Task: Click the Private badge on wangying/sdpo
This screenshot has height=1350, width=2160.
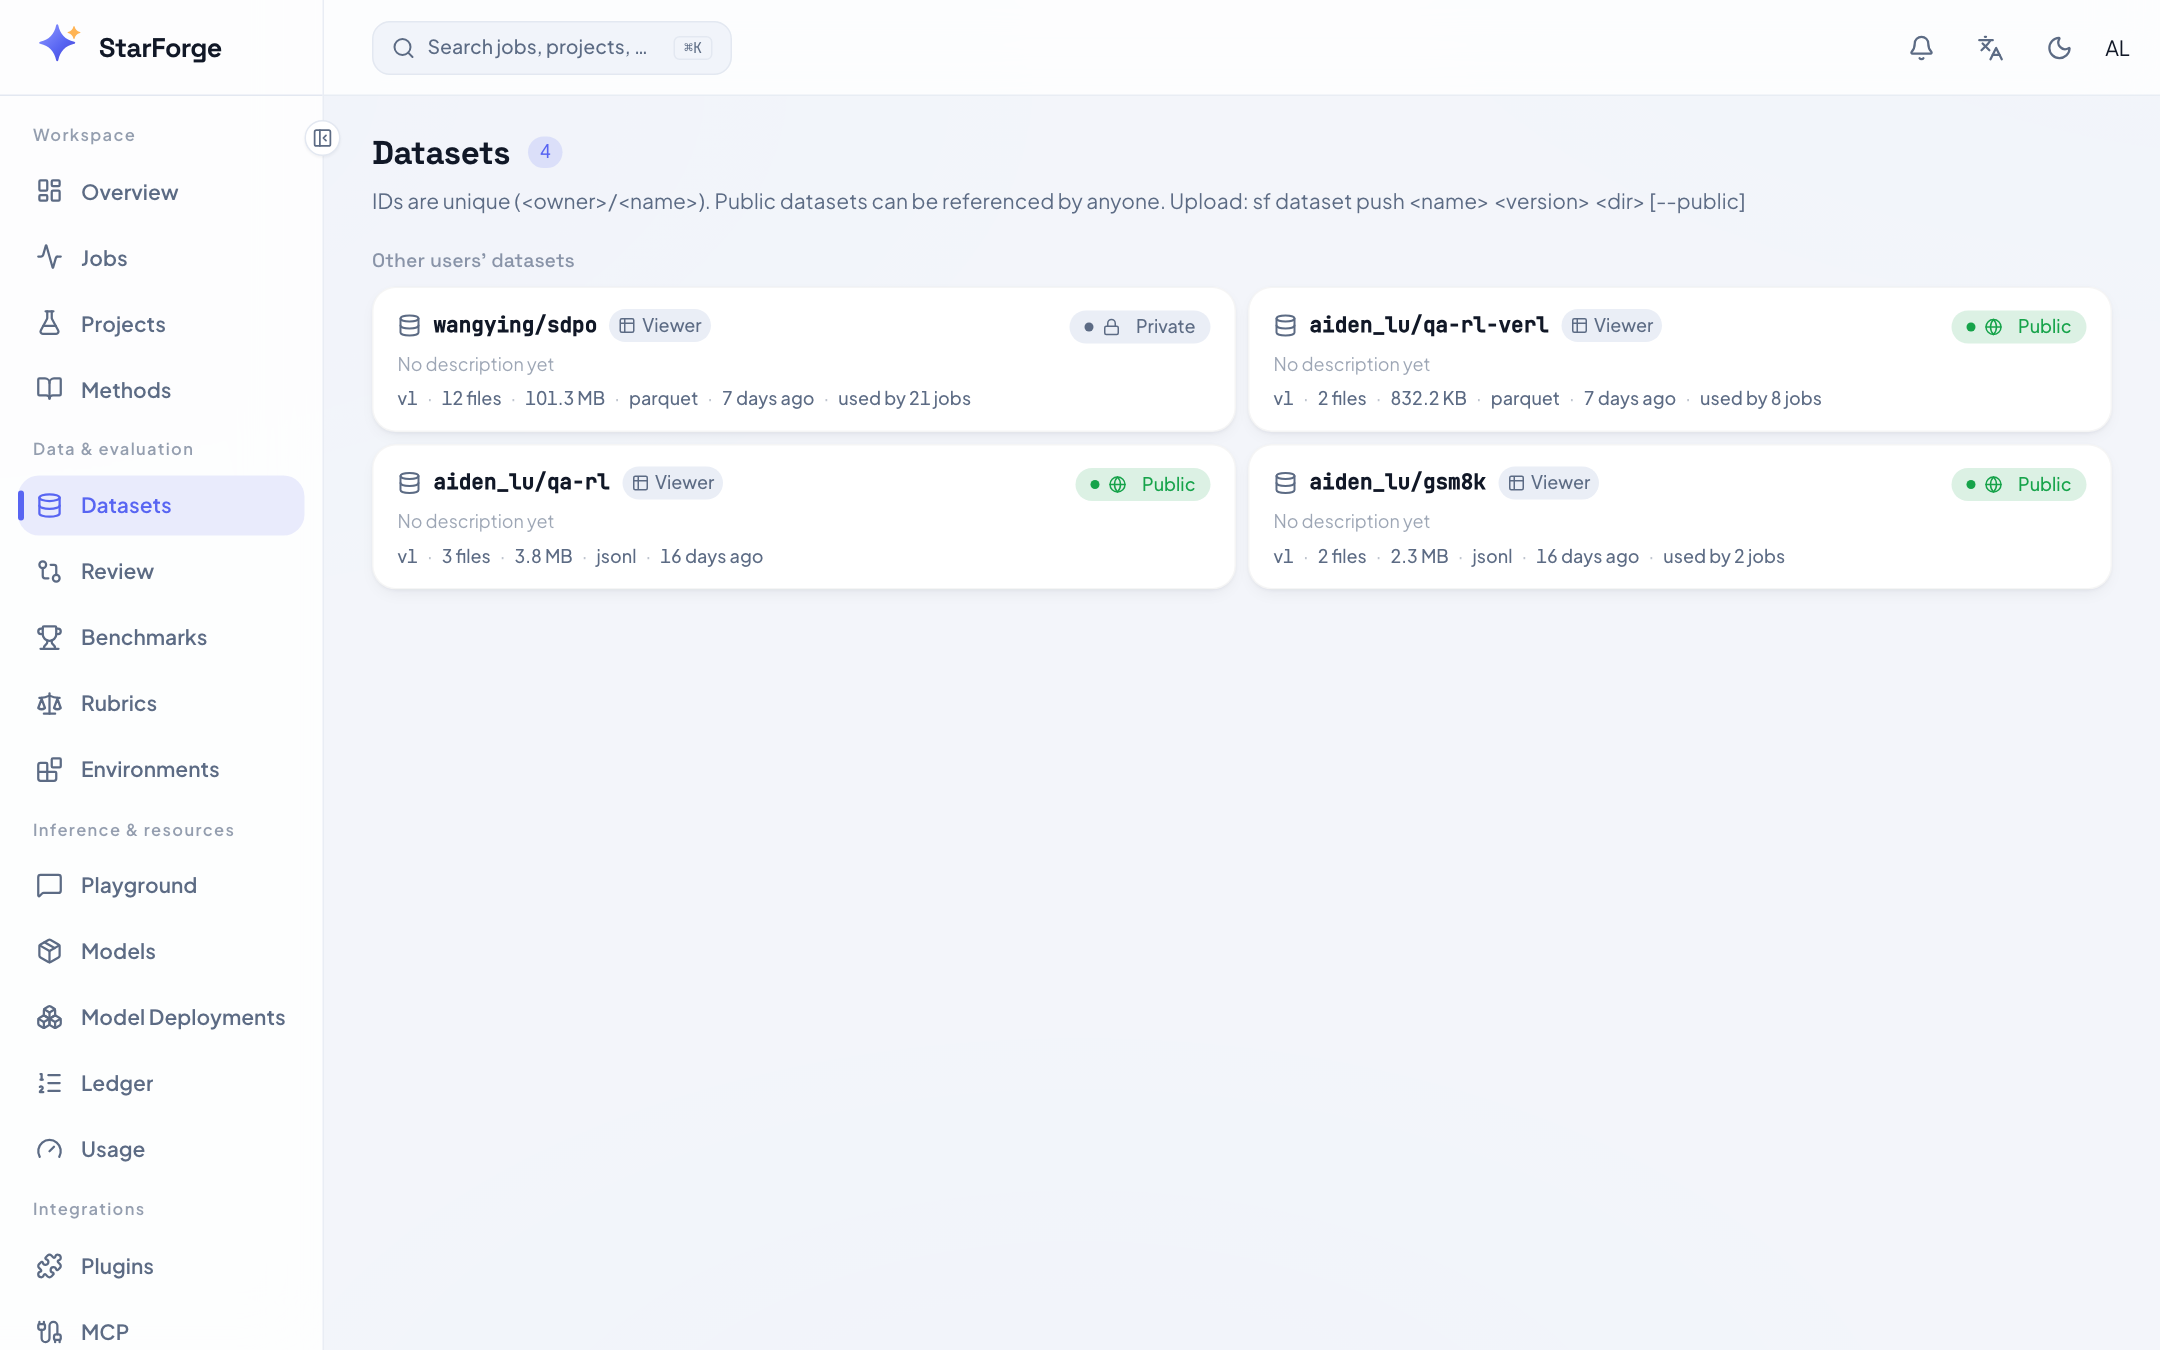Action: point(1140,327)
